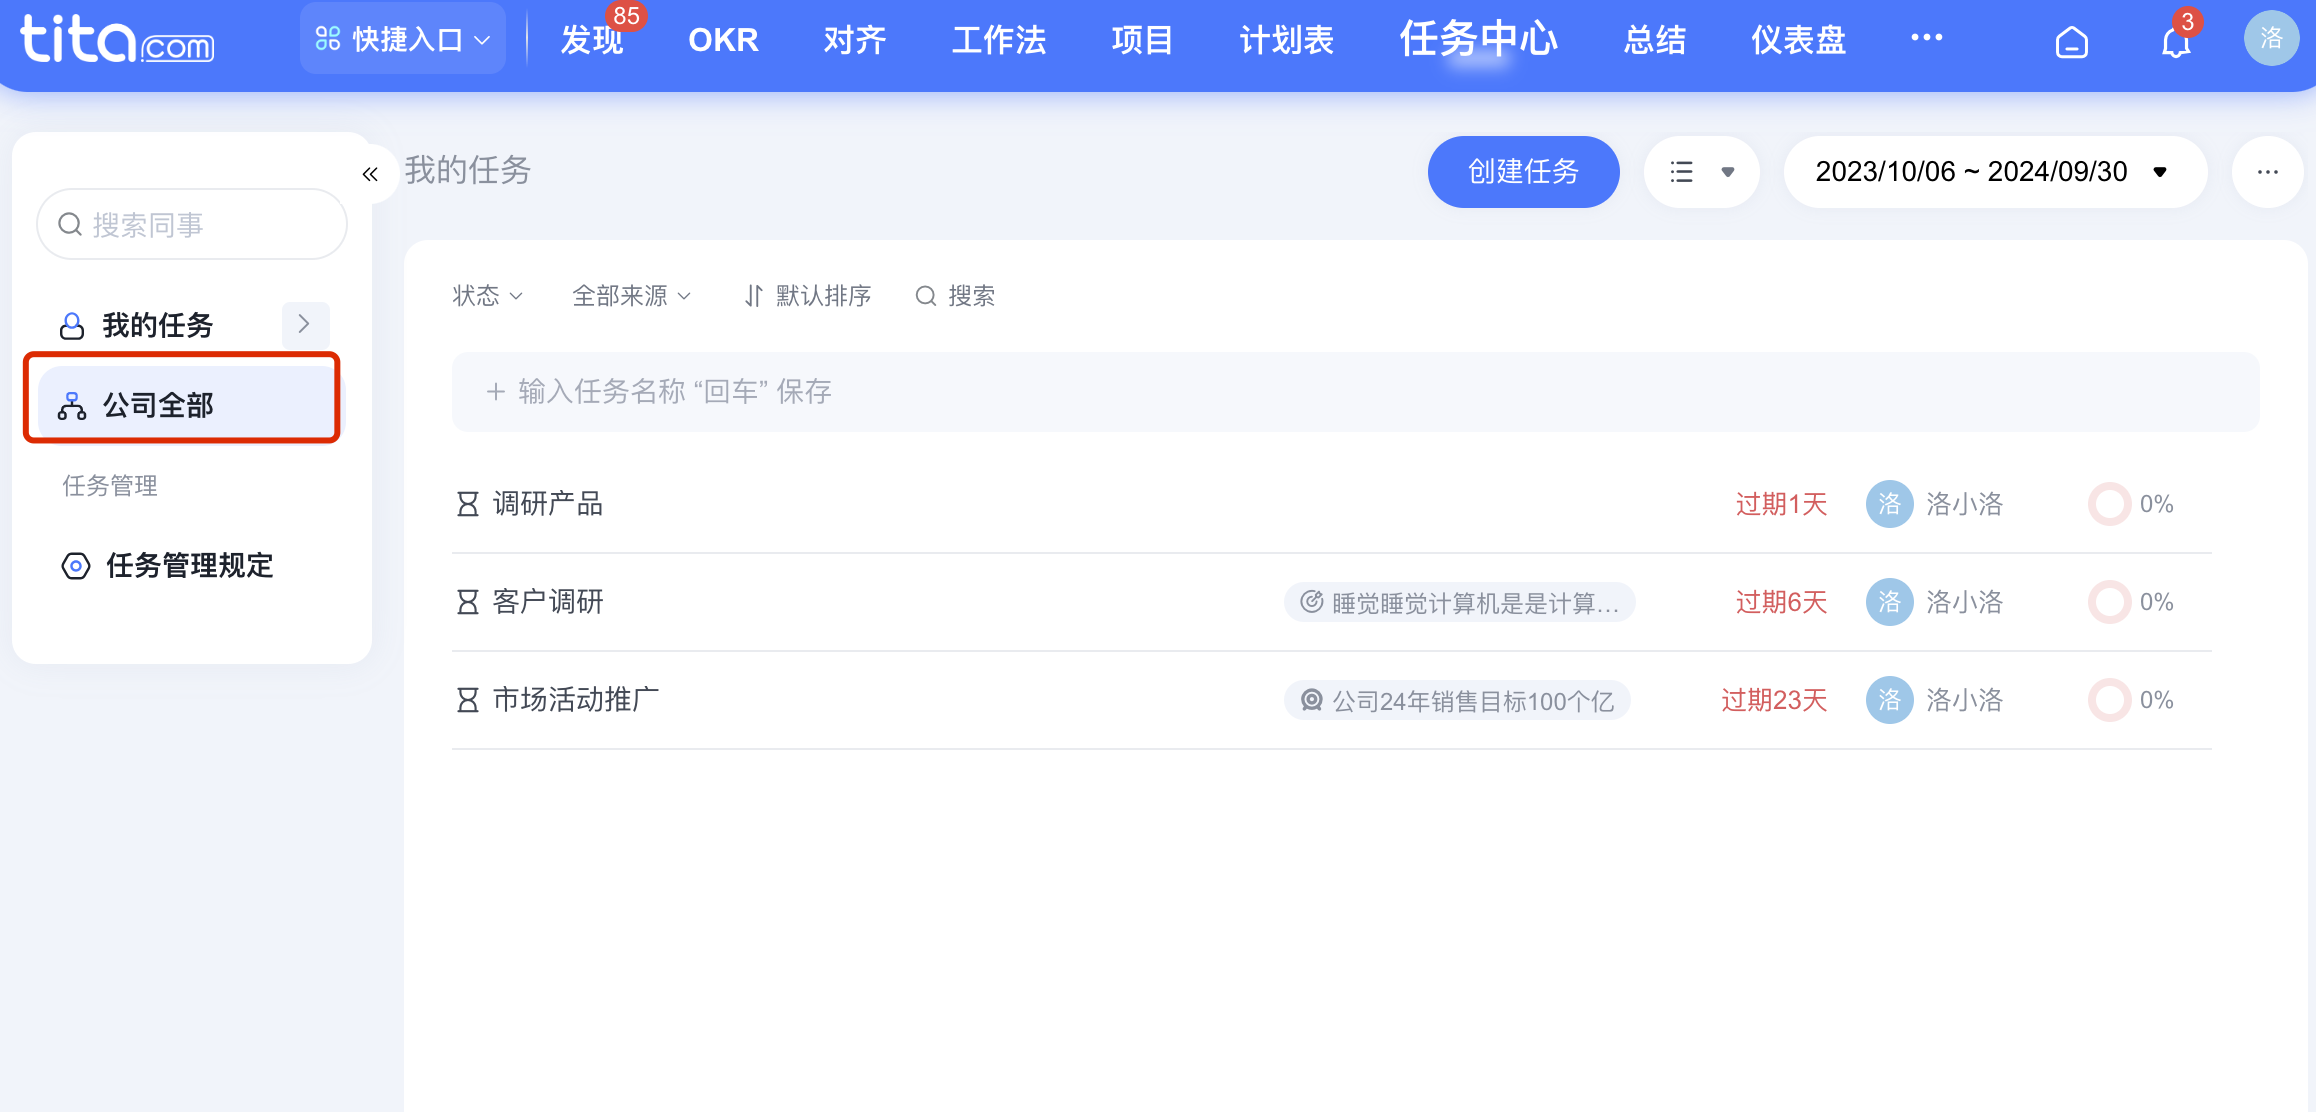Image resolution: width=2316 pixels, height=1112 pixels.
Task: Click the 过期23天 label on 市场活动推广
Action: click(1774, 700)
